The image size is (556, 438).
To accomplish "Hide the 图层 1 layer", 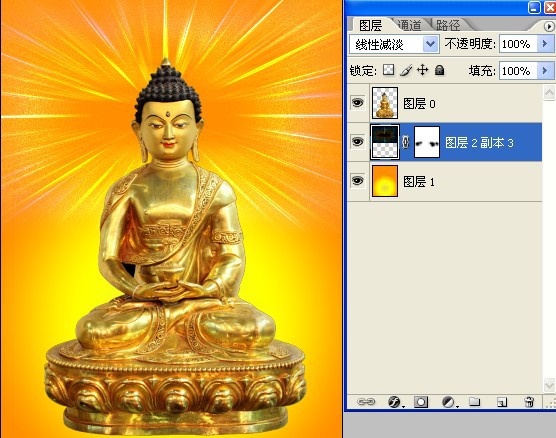I will [357, 181].
